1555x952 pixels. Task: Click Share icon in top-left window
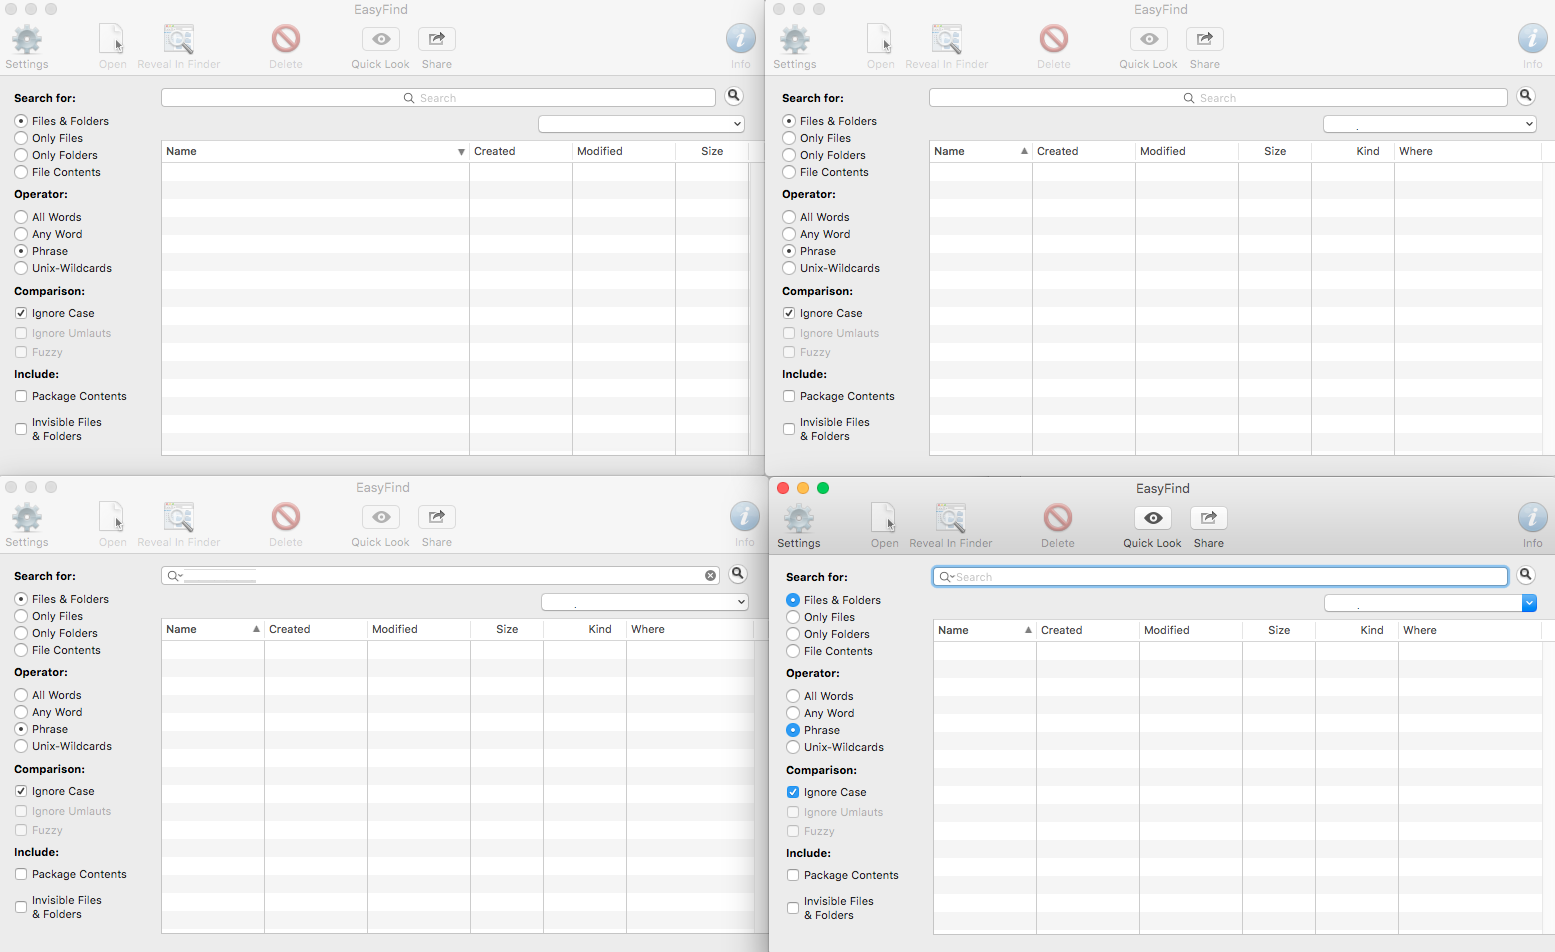pos(436,40)
